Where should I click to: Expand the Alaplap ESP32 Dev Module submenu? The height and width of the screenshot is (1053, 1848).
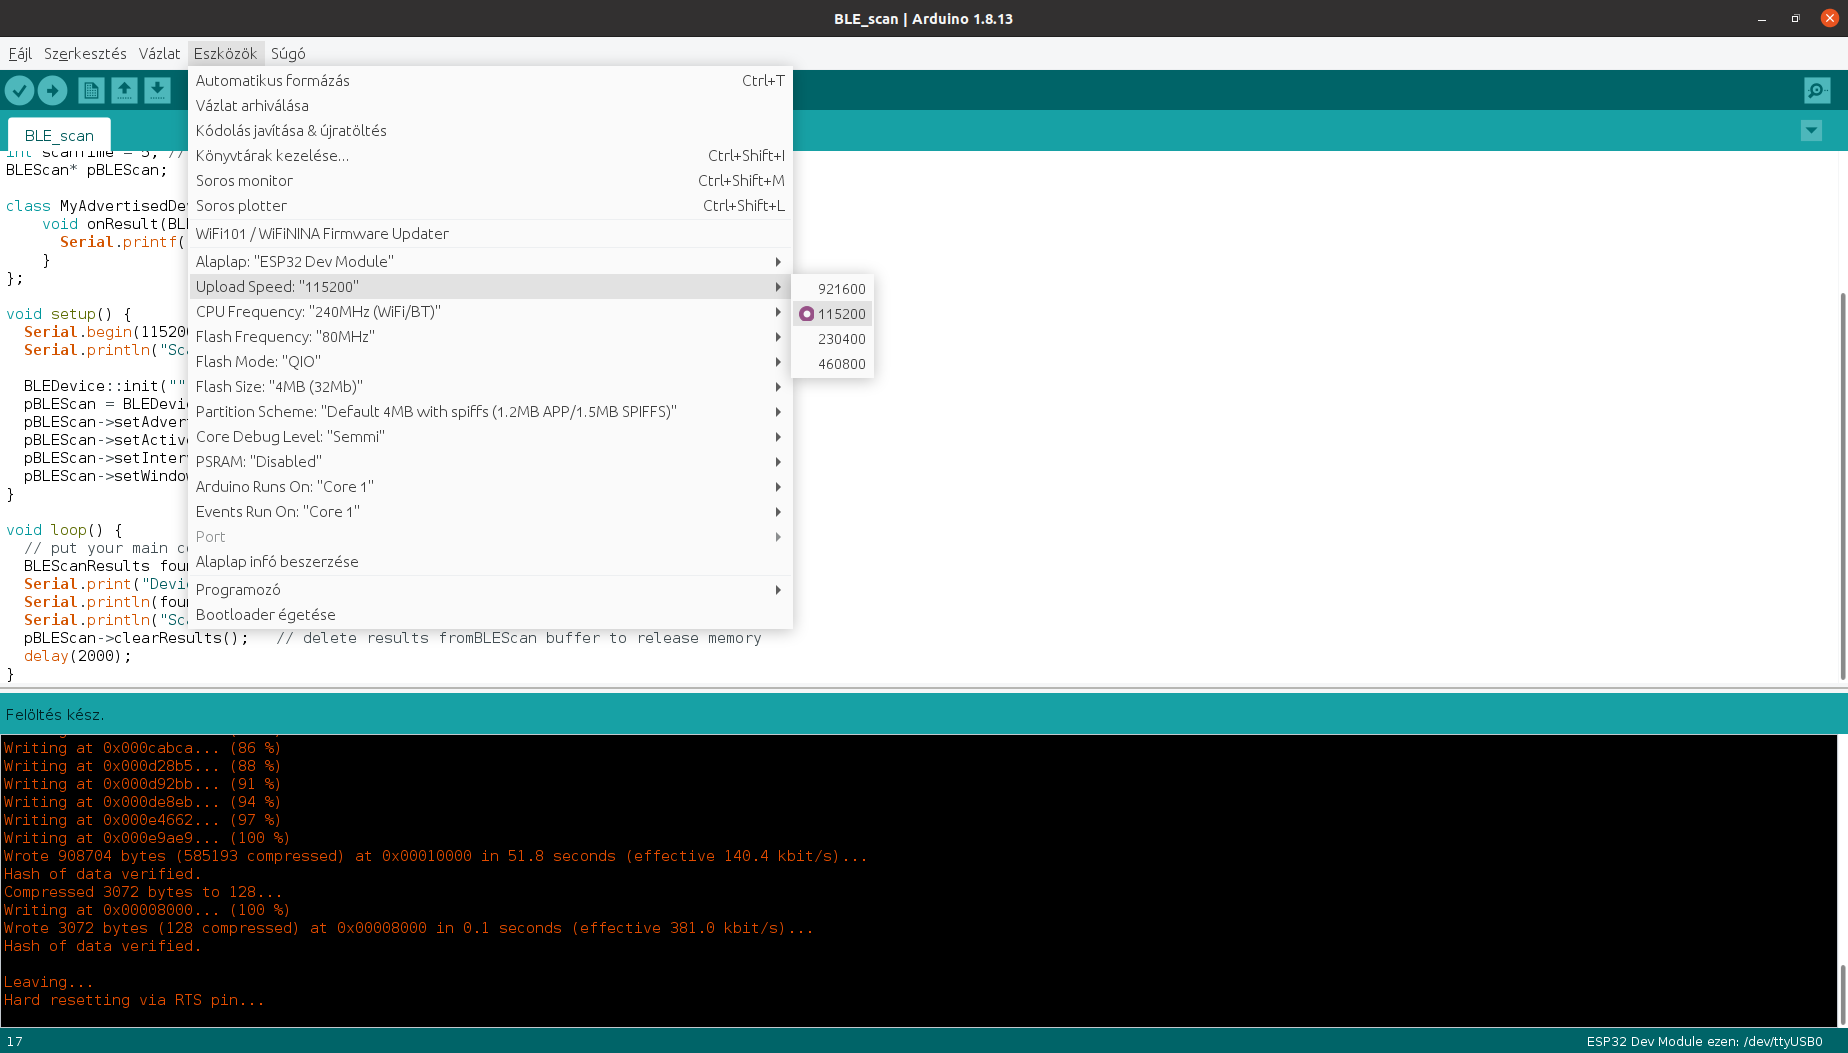point(490,262)
